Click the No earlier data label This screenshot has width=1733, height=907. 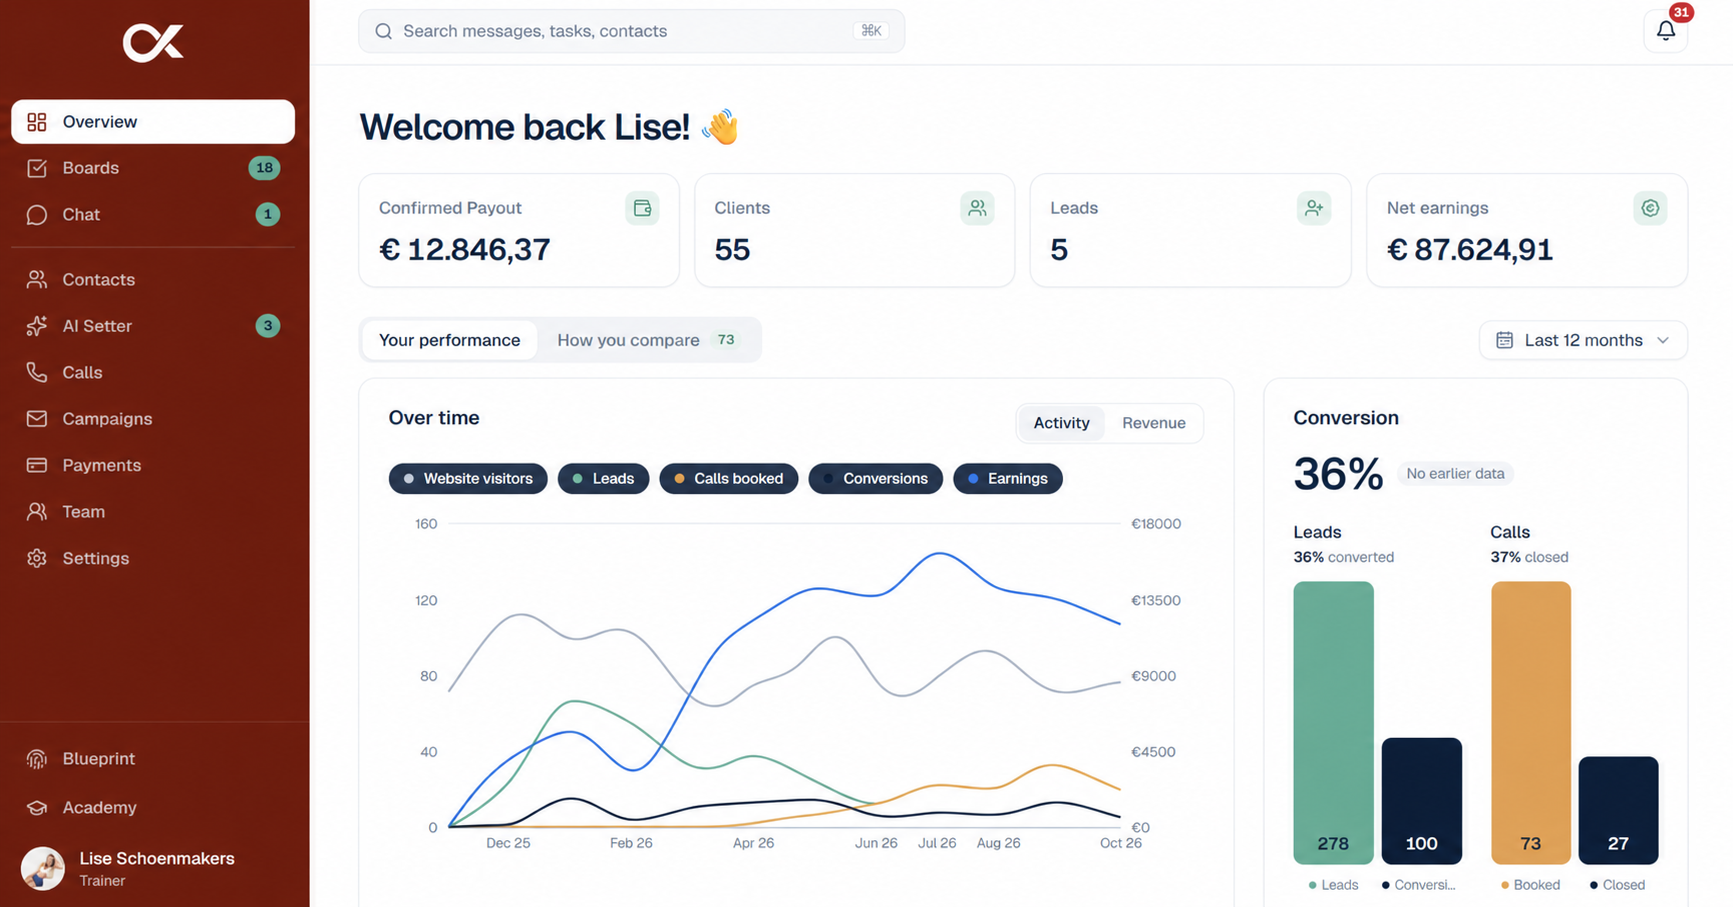pos(1455,474)
